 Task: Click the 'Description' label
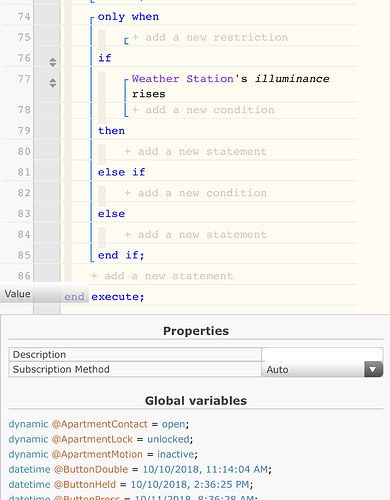point(39,354)
